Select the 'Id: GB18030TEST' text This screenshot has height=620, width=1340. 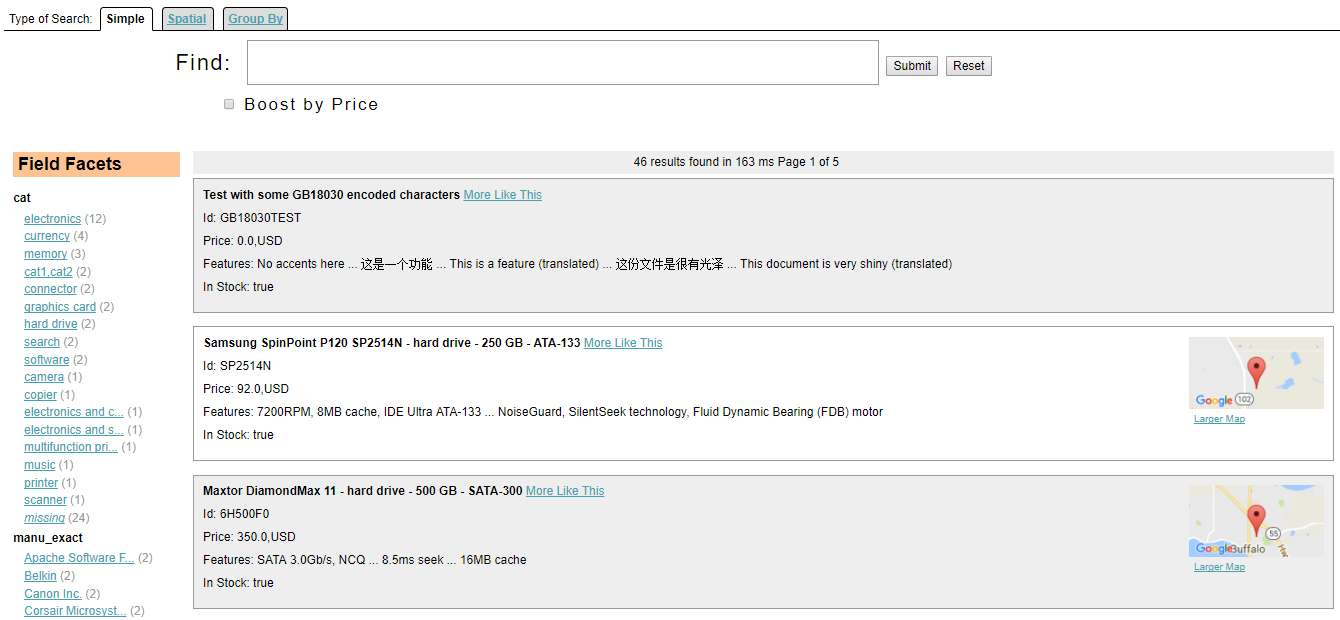click(252, 218)
